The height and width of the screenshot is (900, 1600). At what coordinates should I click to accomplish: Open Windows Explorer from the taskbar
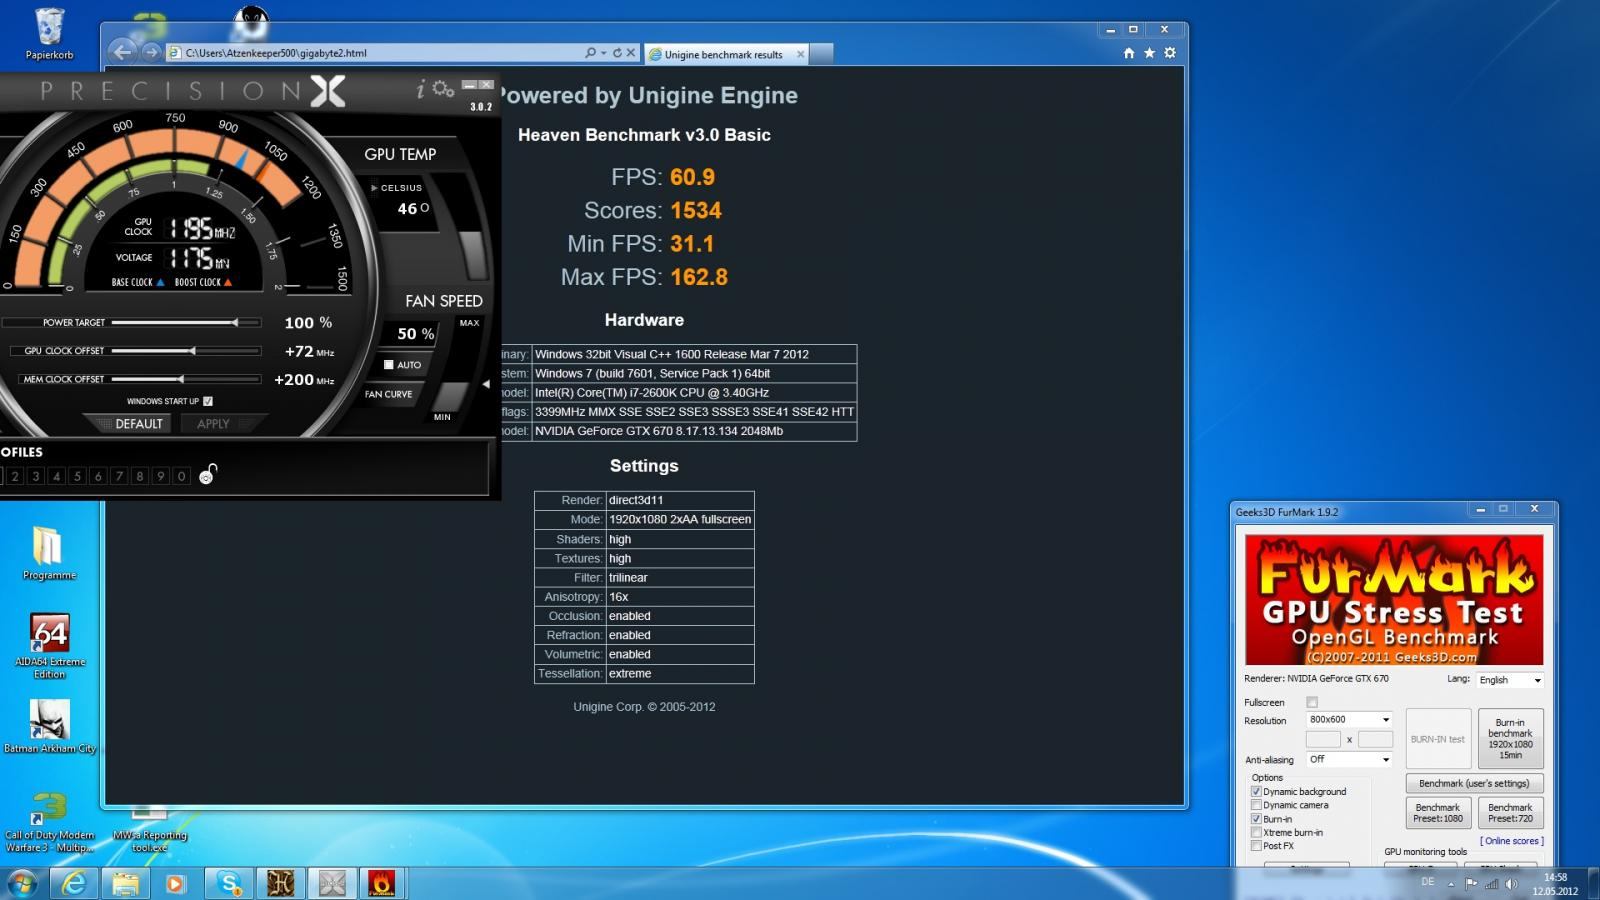coord(125,883)
